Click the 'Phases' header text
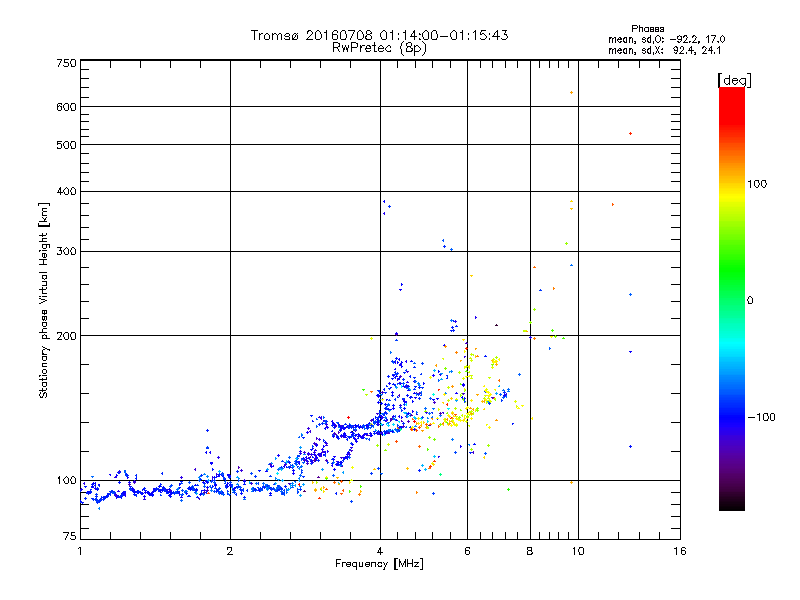The width and height of the screenshot is (800, 600). 647,29
